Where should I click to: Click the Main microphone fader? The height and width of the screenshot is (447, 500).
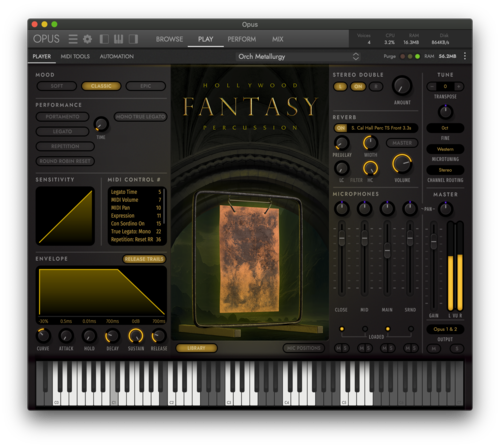click(x=387, y=250)
